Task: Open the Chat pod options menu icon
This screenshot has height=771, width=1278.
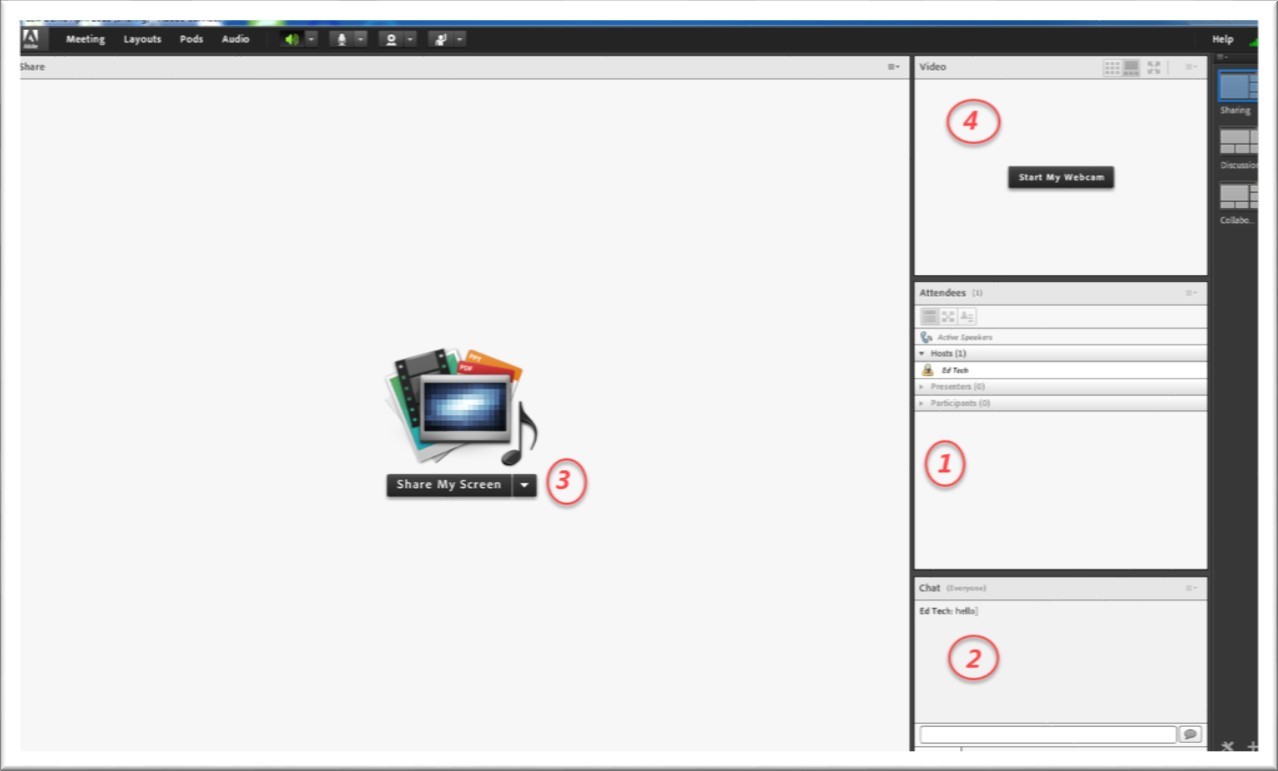Action: pyautogui.click(x=1191, y=588)
